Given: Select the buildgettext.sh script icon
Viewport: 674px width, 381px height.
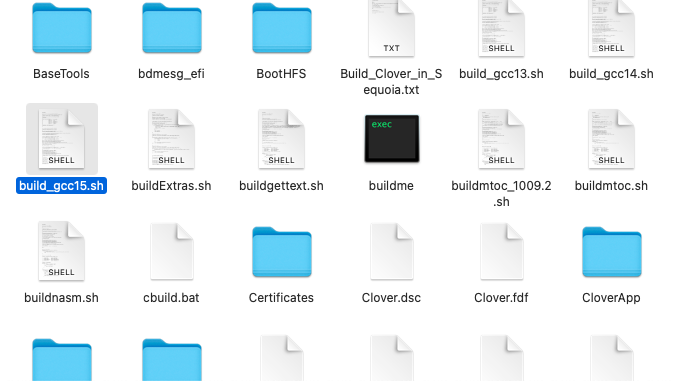Looking at the screenshot, I should (x=282, y=139).
